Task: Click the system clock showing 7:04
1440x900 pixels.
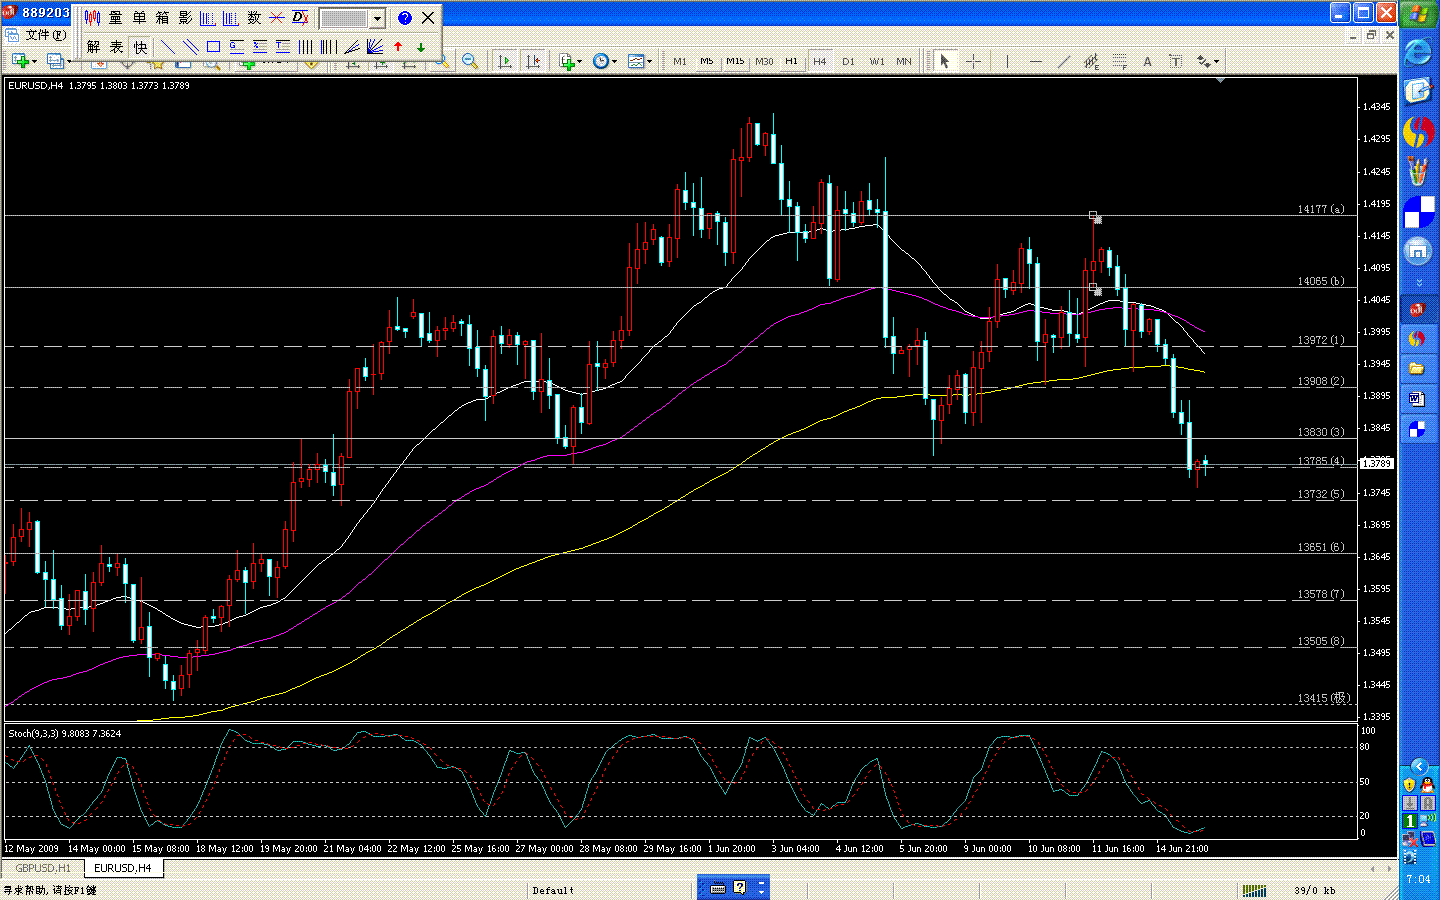Action: click(1418, 879)
